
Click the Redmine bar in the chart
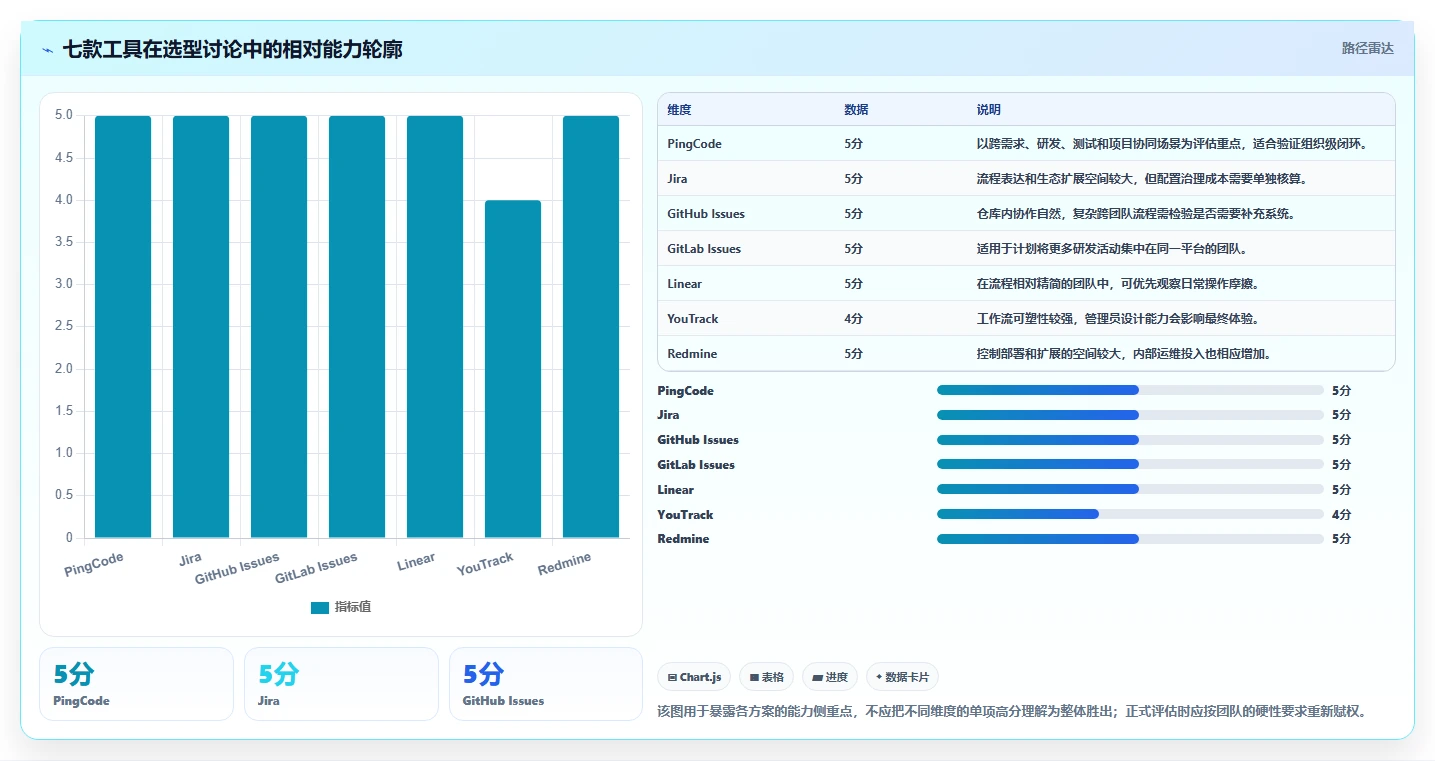591,327
